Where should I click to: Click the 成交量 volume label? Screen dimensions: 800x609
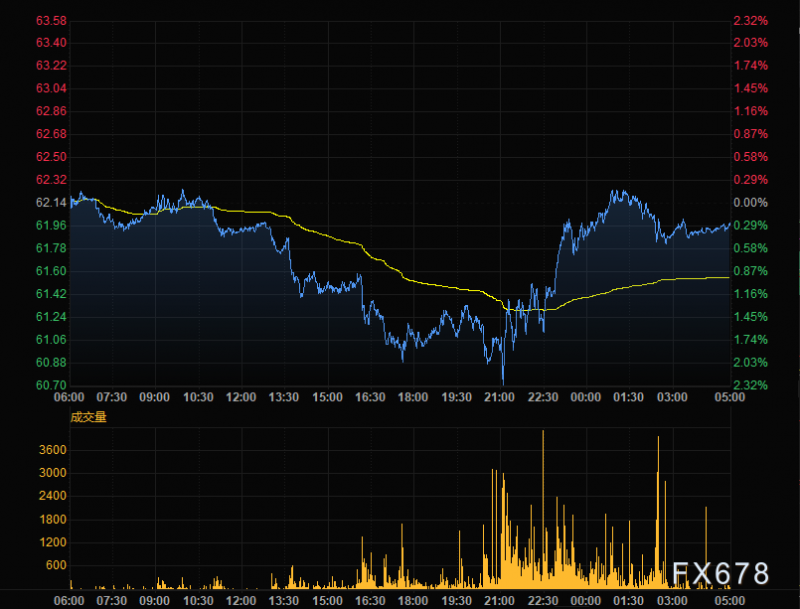88,417
